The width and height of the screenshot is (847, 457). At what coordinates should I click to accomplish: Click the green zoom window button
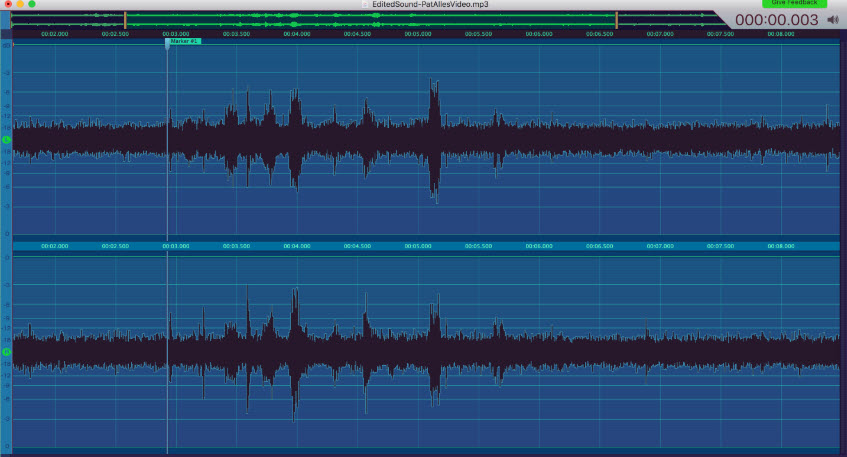pos(32,4)
